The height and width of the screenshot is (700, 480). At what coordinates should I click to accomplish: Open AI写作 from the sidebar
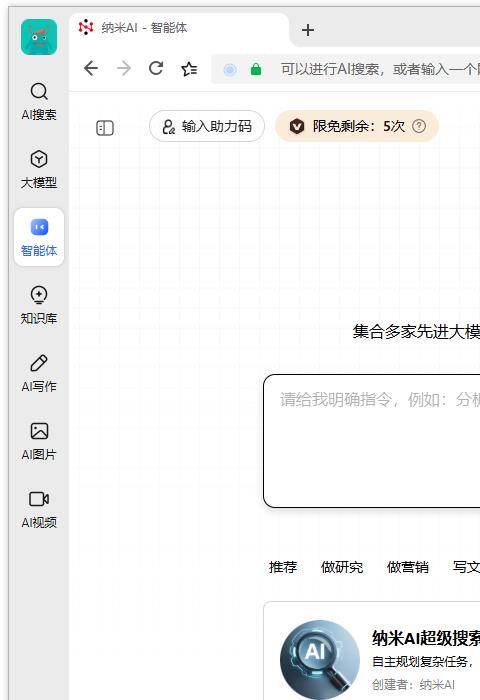click(39, 373)
